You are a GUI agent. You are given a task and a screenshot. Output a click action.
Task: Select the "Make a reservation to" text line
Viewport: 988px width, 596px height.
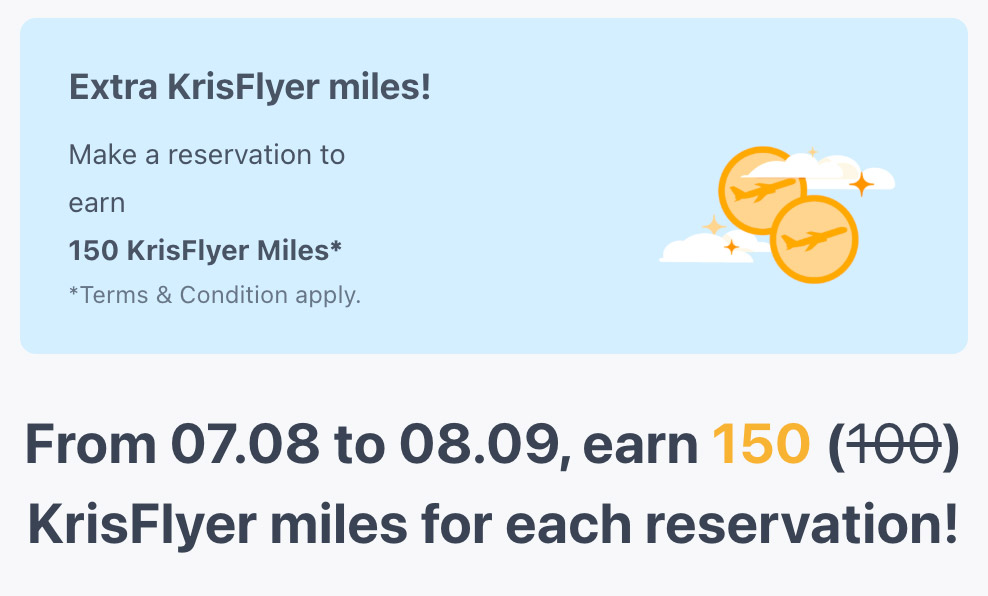(x=207, y=155)
